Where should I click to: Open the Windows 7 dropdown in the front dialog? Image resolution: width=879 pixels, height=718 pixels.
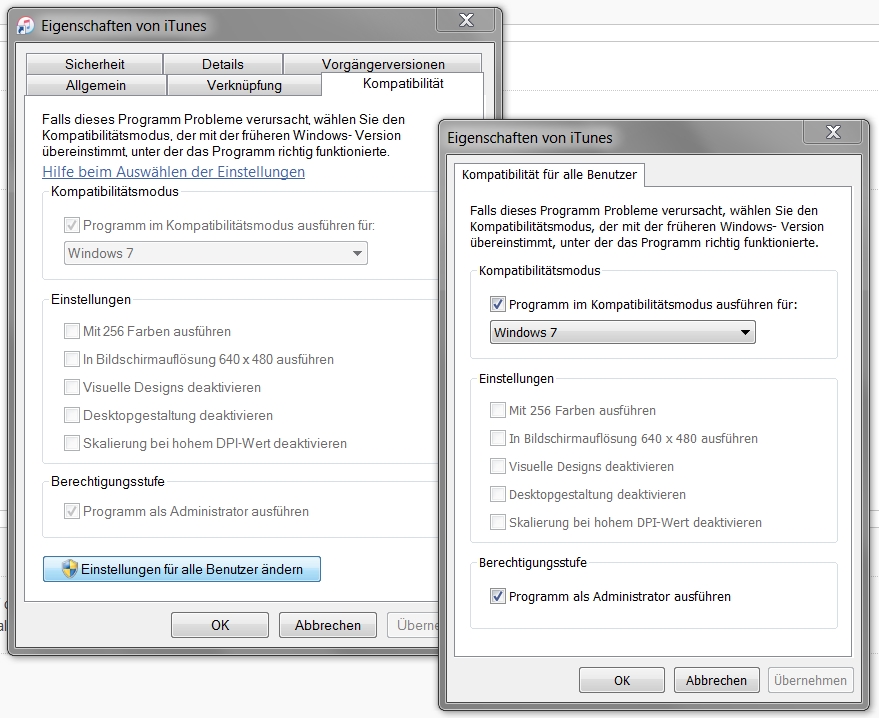pos(622,332)
